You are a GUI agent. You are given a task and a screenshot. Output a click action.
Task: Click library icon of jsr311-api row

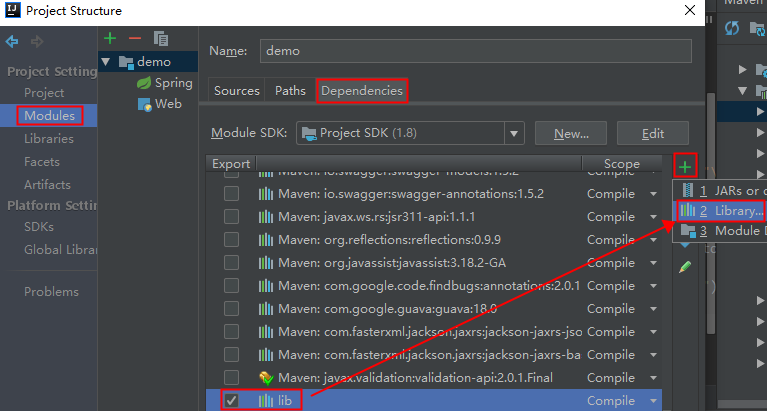pos(266,217)
